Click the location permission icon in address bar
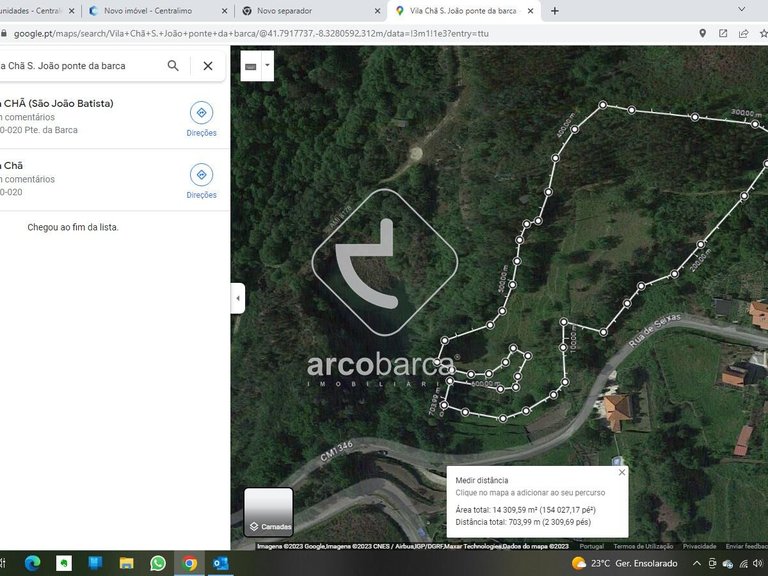768x576 pixels. (x=702, y=33)
